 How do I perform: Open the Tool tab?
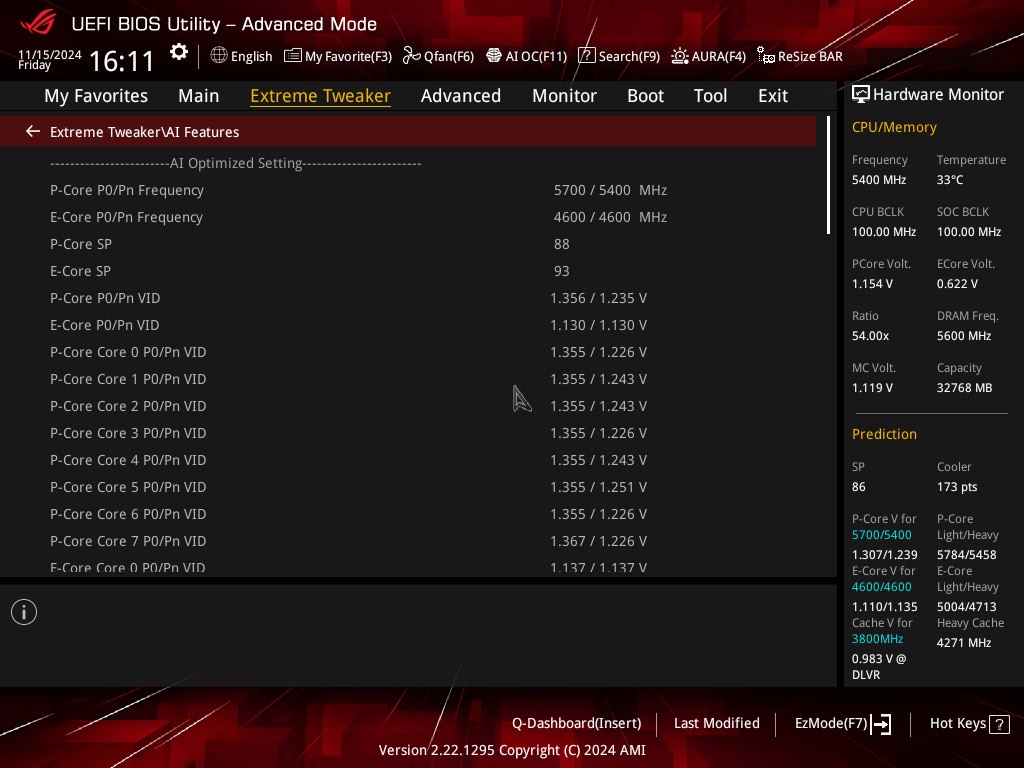pos(711,95)
